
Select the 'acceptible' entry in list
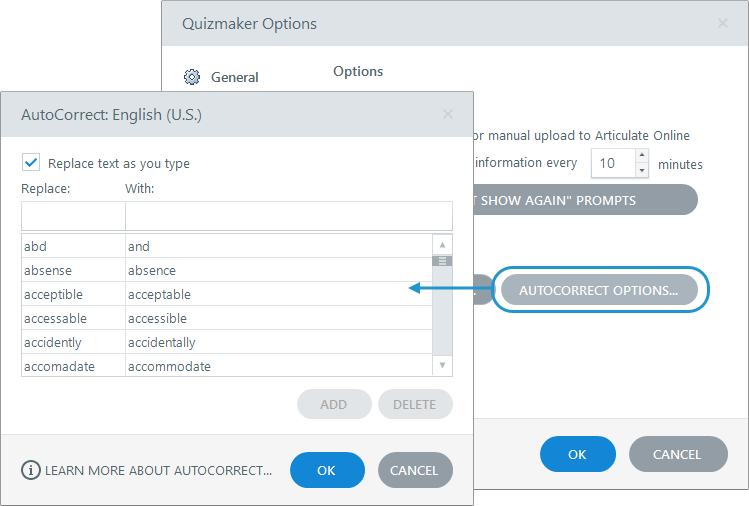[x=73, y=294]
